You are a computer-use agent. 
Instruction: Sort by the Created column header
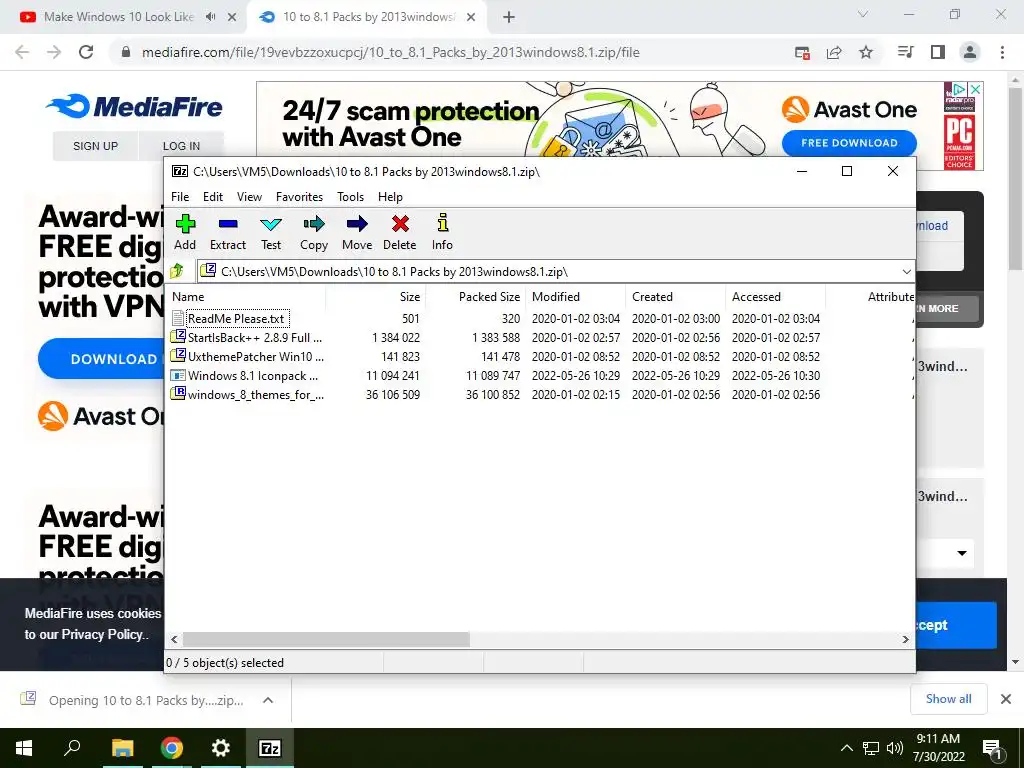point(675,296)
